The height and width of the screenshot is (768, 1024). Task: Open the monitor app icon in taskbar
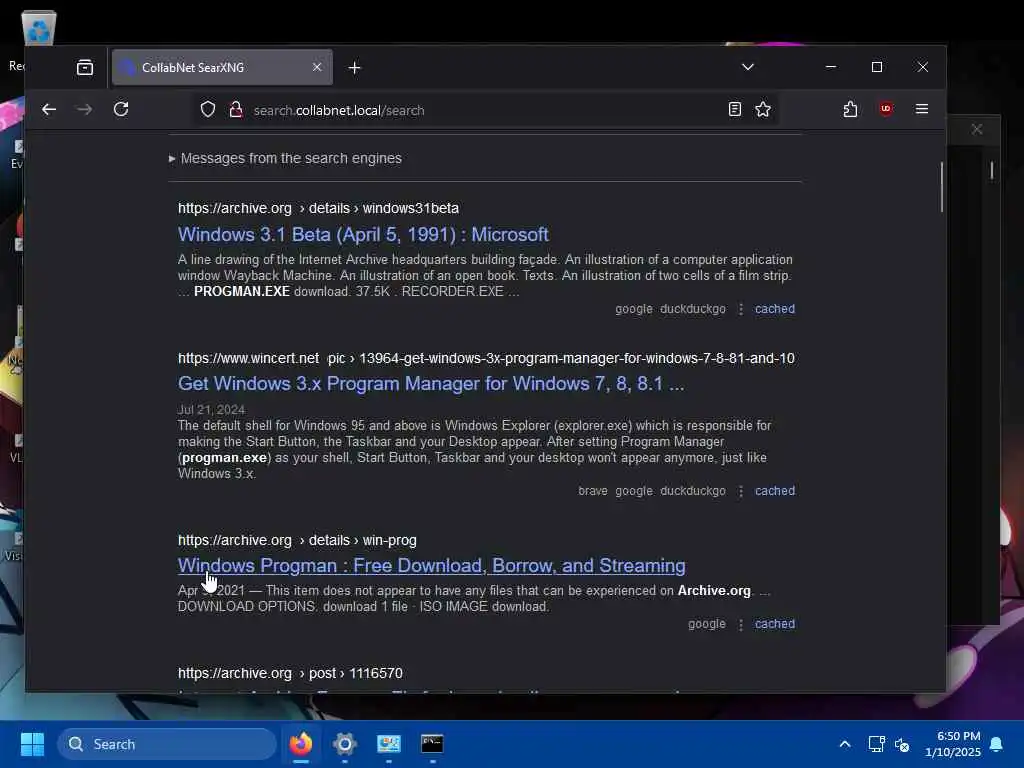tap(389, 744)
